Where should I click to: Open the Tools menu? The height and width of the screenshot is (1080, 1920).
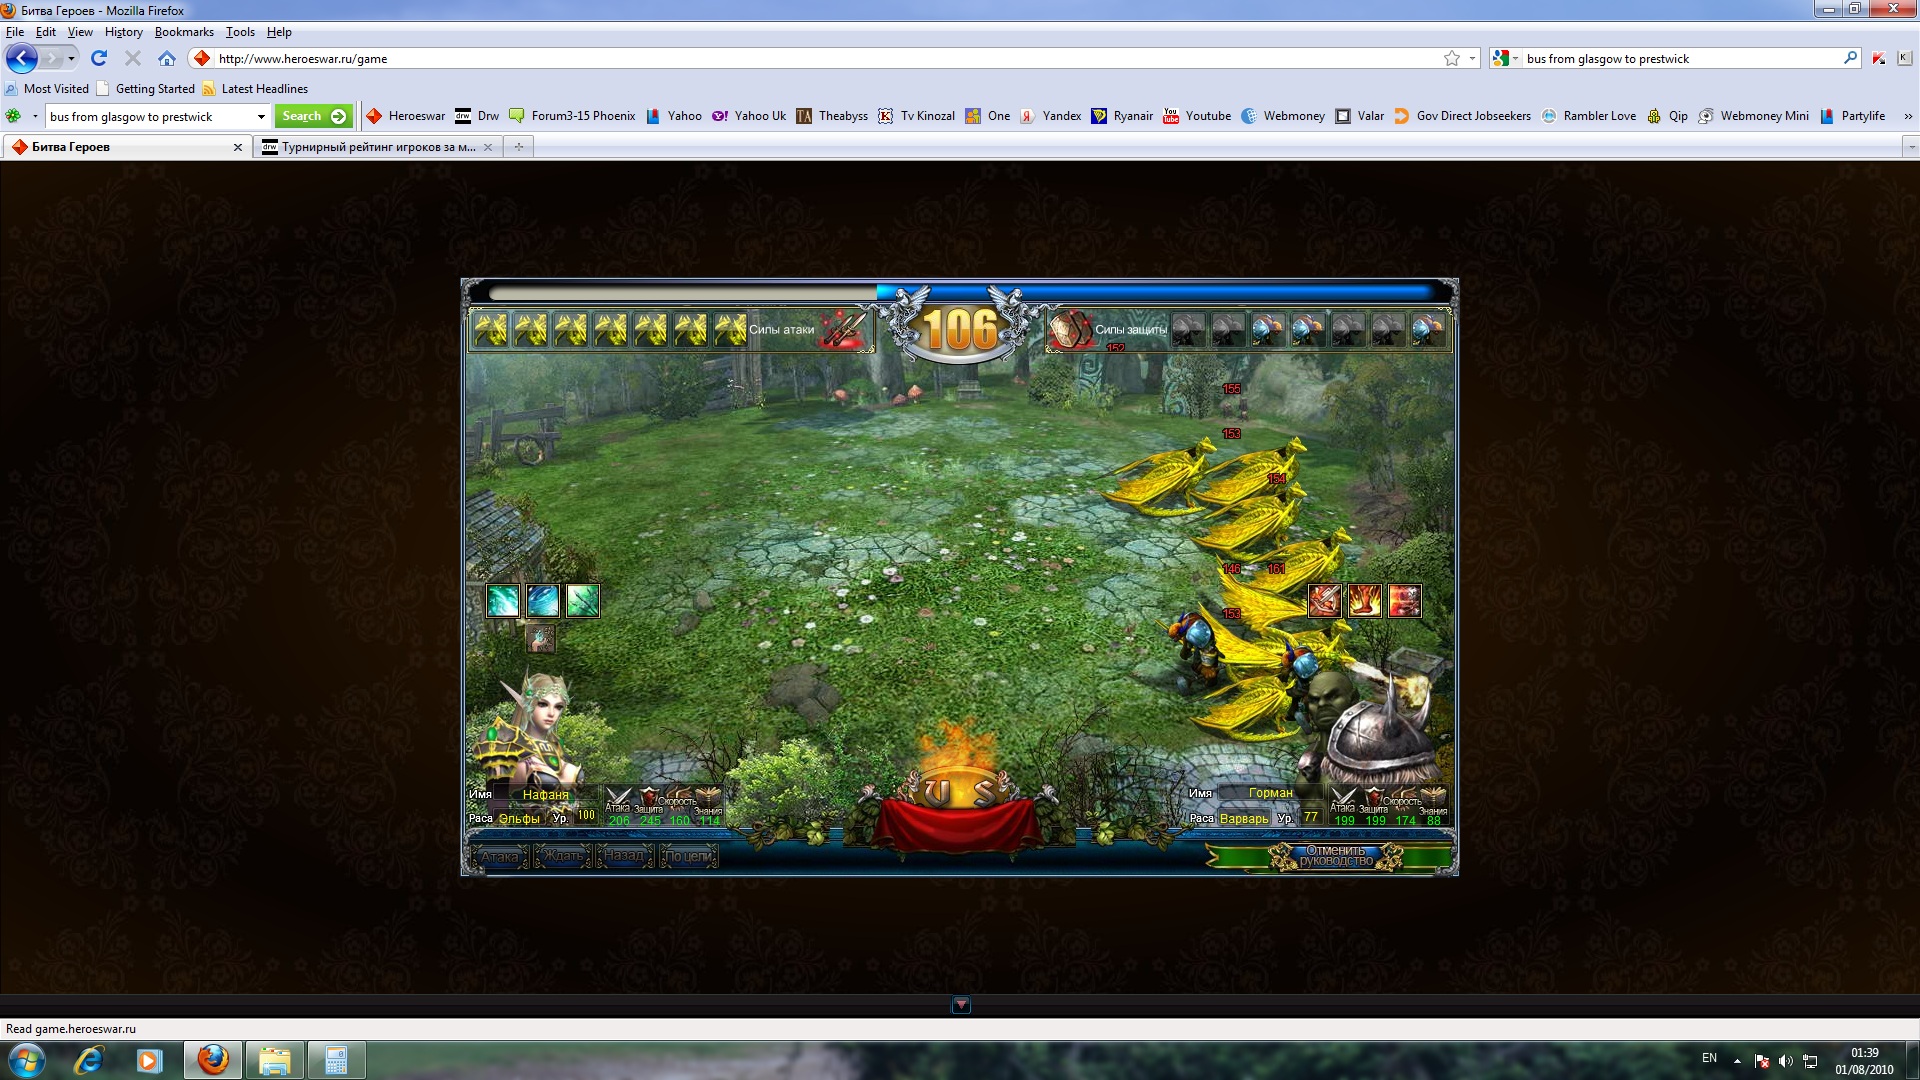[240, 32]
